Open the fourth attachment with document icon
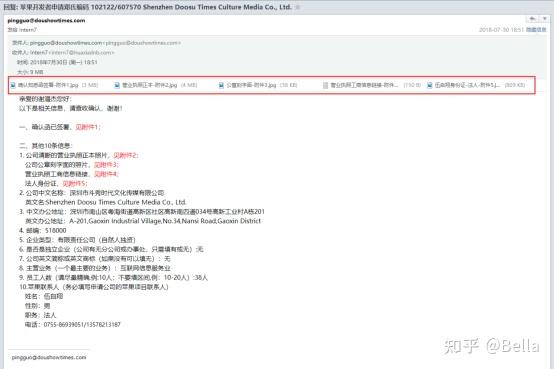 372,85
